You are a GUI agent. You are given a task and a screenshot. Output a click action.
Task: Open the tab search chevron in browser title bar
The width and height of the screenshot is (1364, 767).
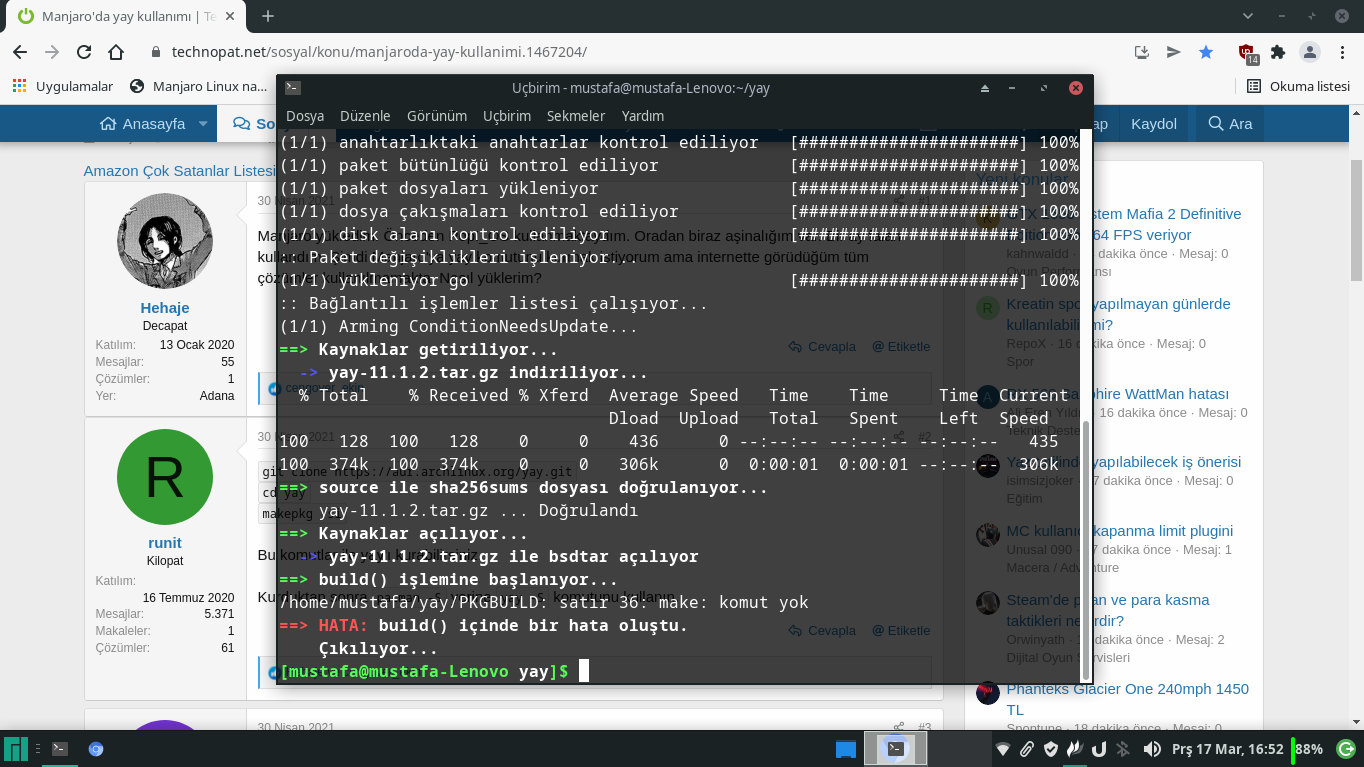[1249, 16]
